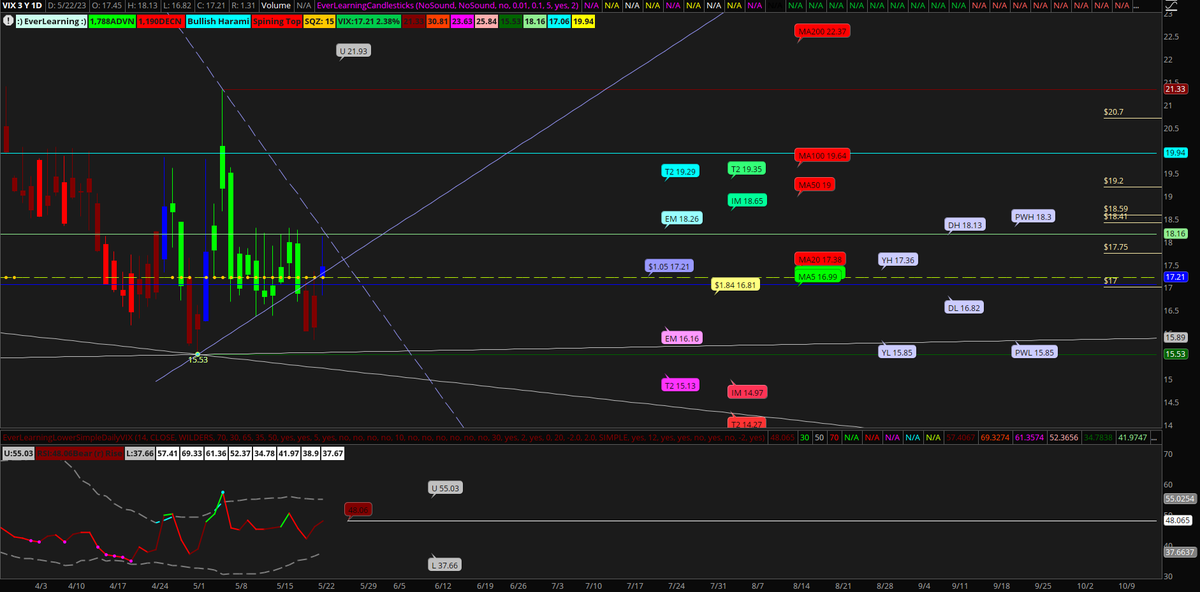
Task: Click the 17.21 current price axis tag
Action: coord(1176,277)
